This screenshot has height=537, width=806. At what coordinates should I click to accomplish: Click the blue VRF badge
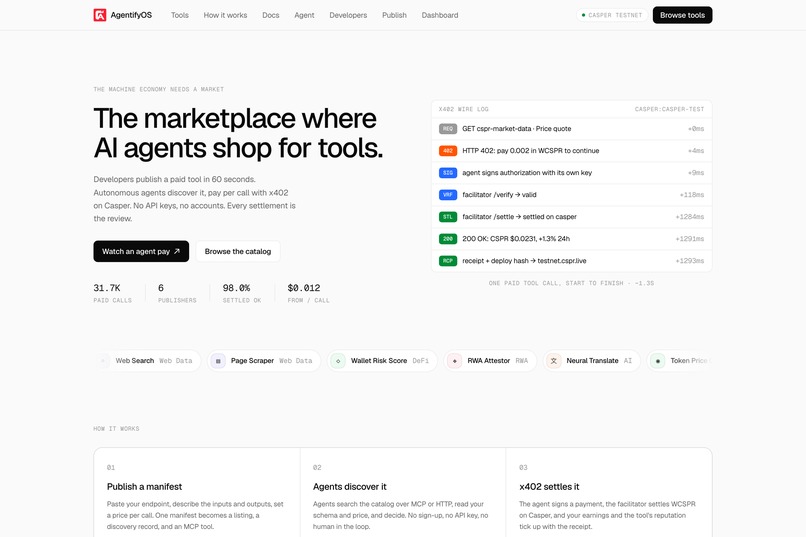[448, 195]
